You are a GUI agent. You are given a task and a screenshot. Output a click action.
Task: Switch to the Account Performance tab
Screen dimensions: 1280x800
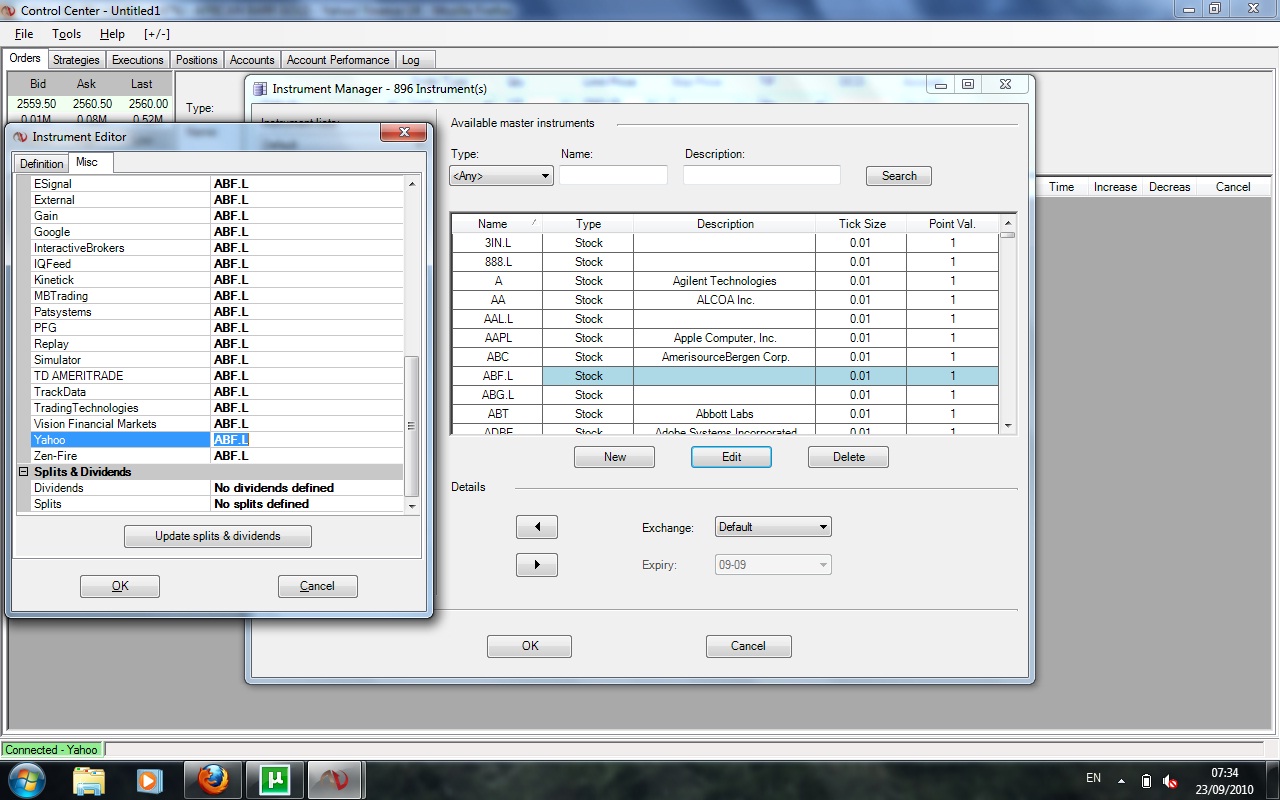pos(338,60)
